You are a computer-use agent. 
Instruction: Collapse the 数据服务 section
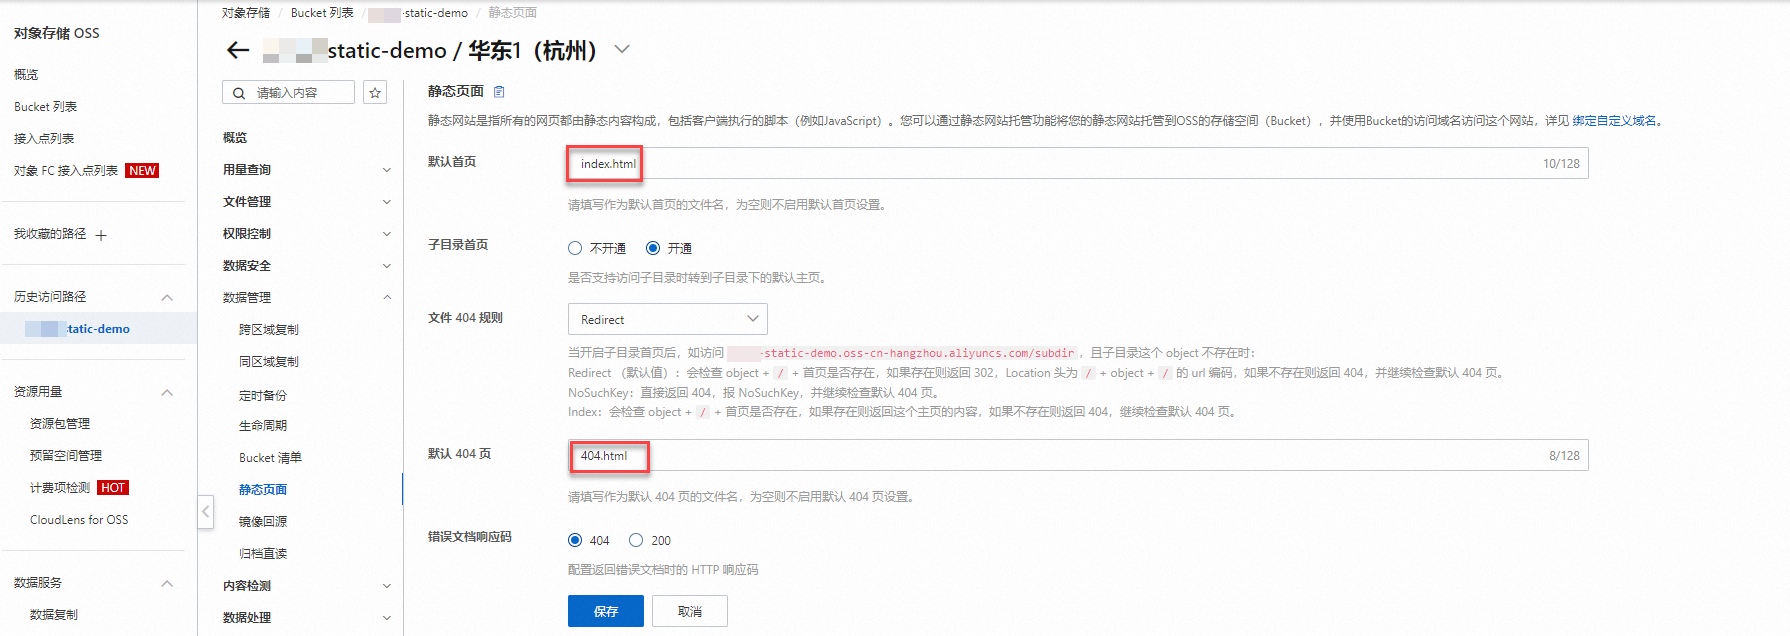click(167, 583)
